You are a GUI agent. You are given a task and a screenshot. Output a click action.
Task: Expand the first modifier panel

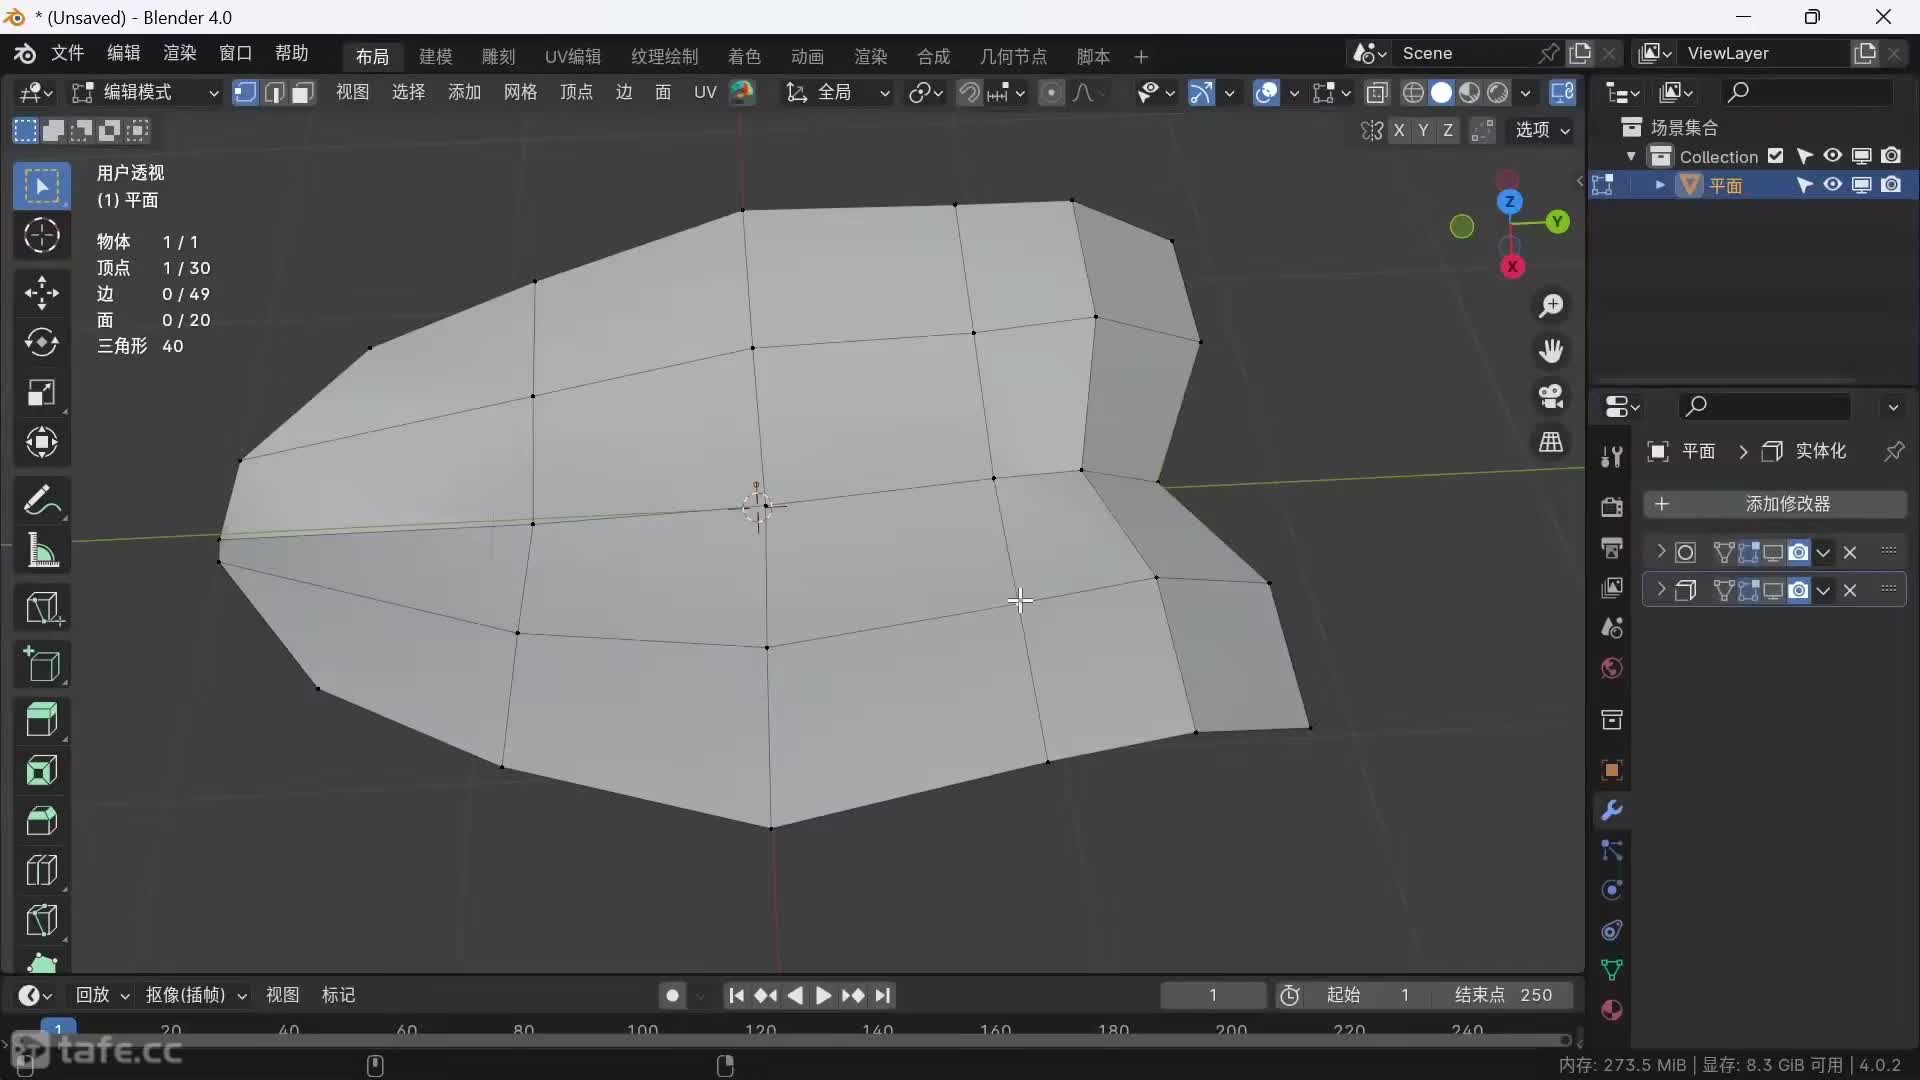point(1661,552)
